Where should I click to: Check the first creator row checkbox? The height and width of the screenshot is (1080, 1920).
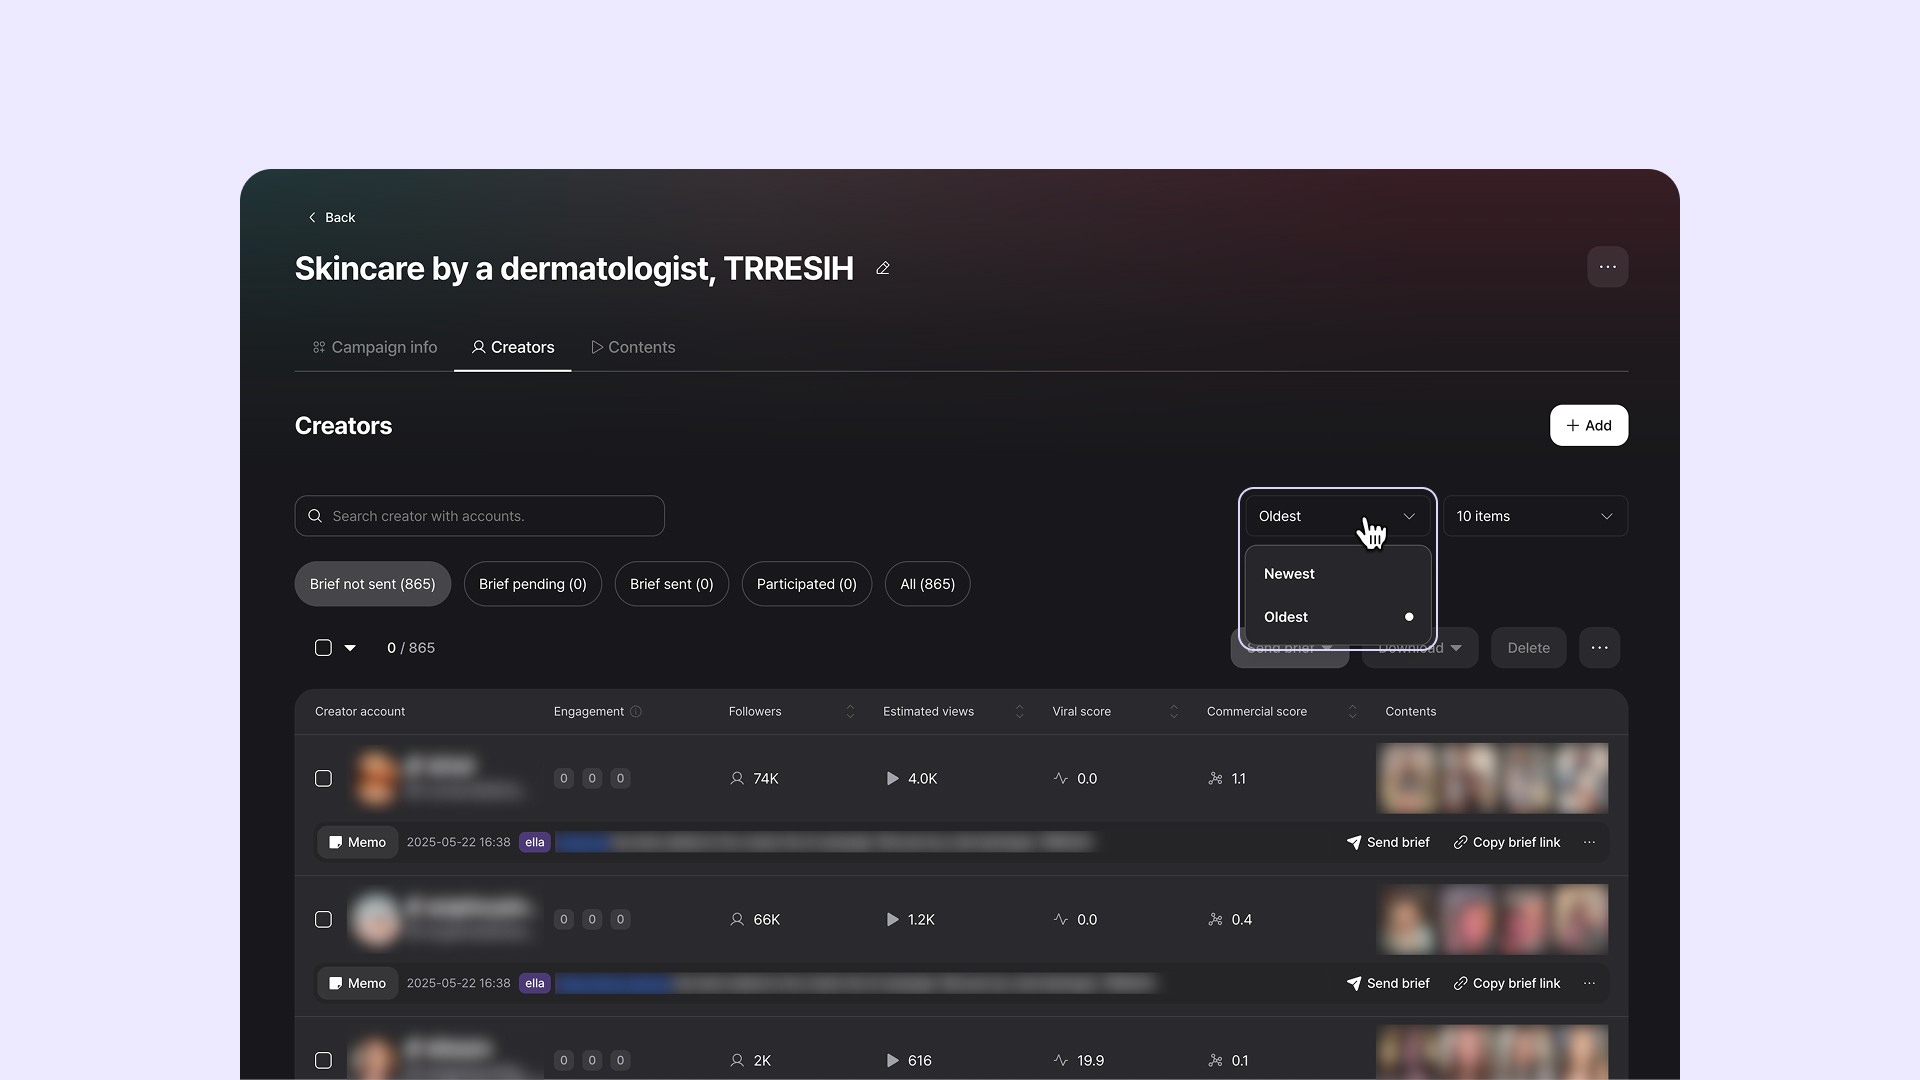(x=323, y=778)
